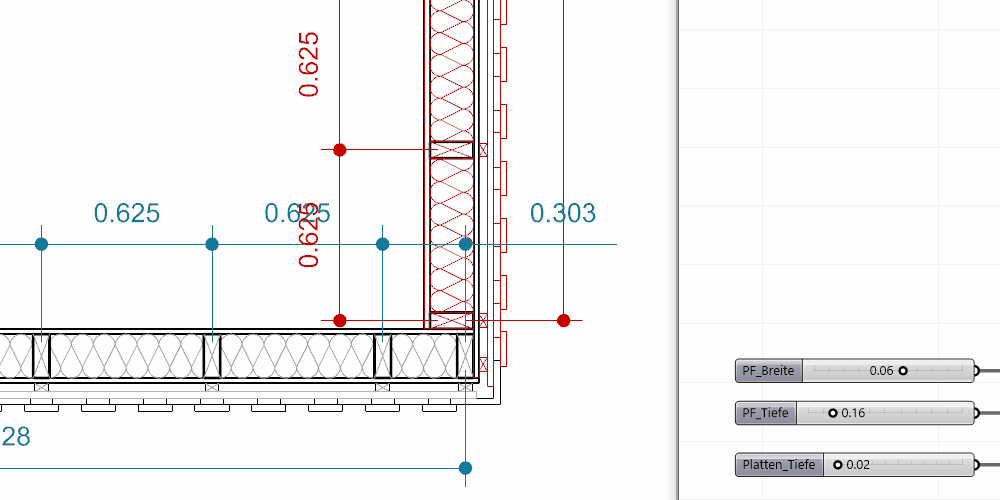This screenshot has height=500, width=1000.
Task: Click the 0.16 value on PF_Tiefe
Action: click(x=853, y=413)
